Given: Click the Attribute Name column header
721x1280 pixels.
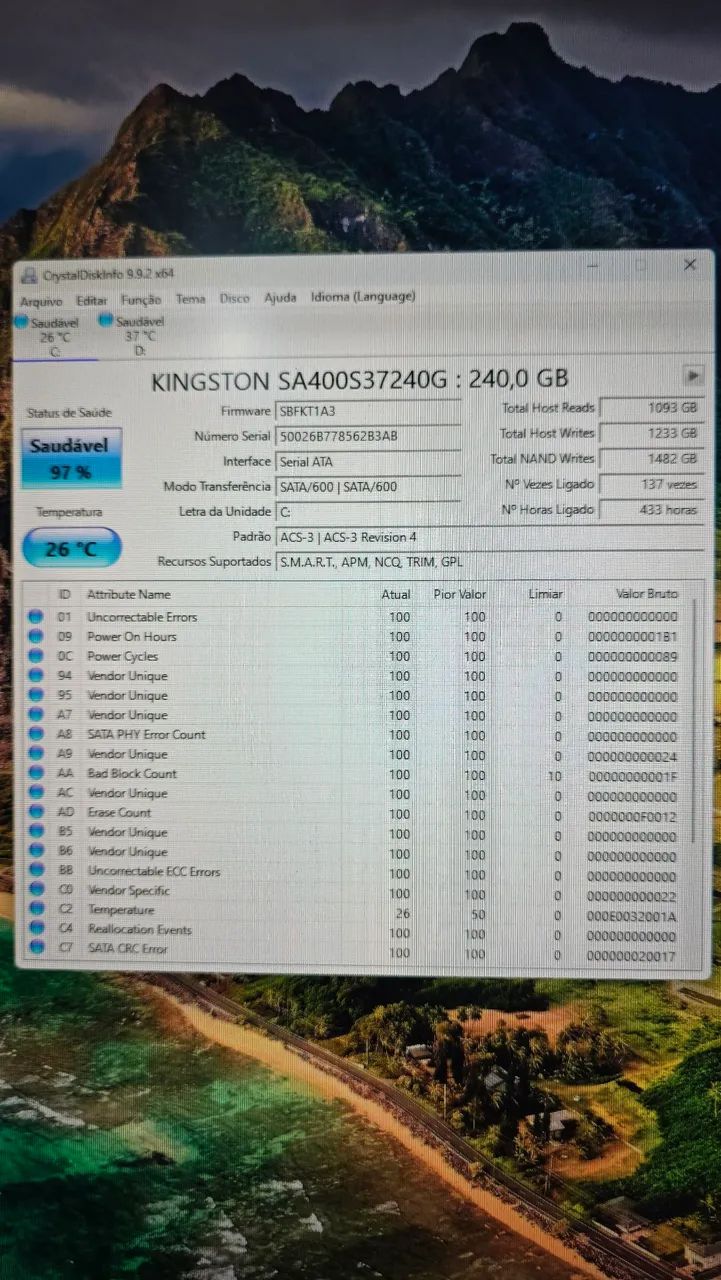Looking at the screenshot, I should 128,595.
